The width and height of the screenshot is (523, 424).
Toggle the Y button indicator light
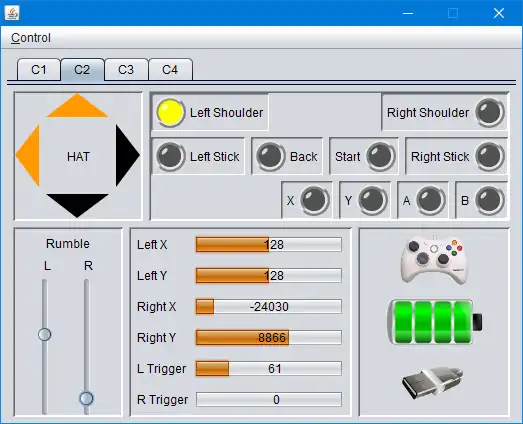click(373, 200)
